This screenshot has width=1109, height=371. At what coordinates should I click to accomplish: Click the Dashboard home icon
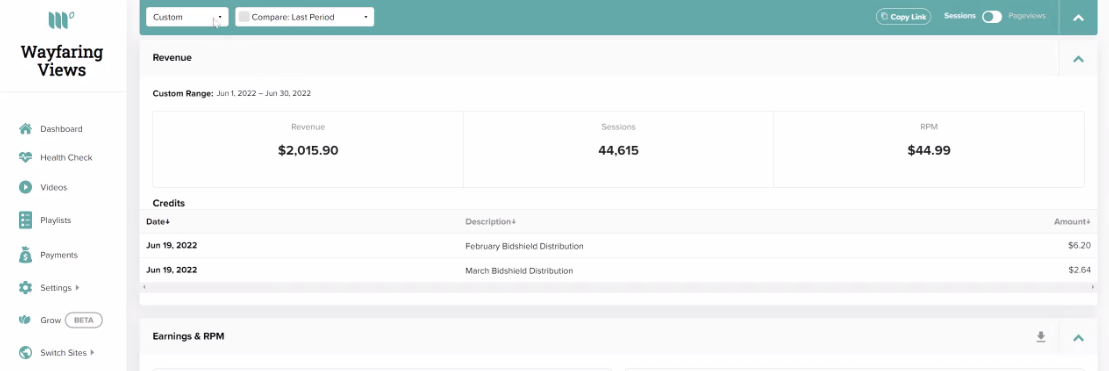coord(25,129)
